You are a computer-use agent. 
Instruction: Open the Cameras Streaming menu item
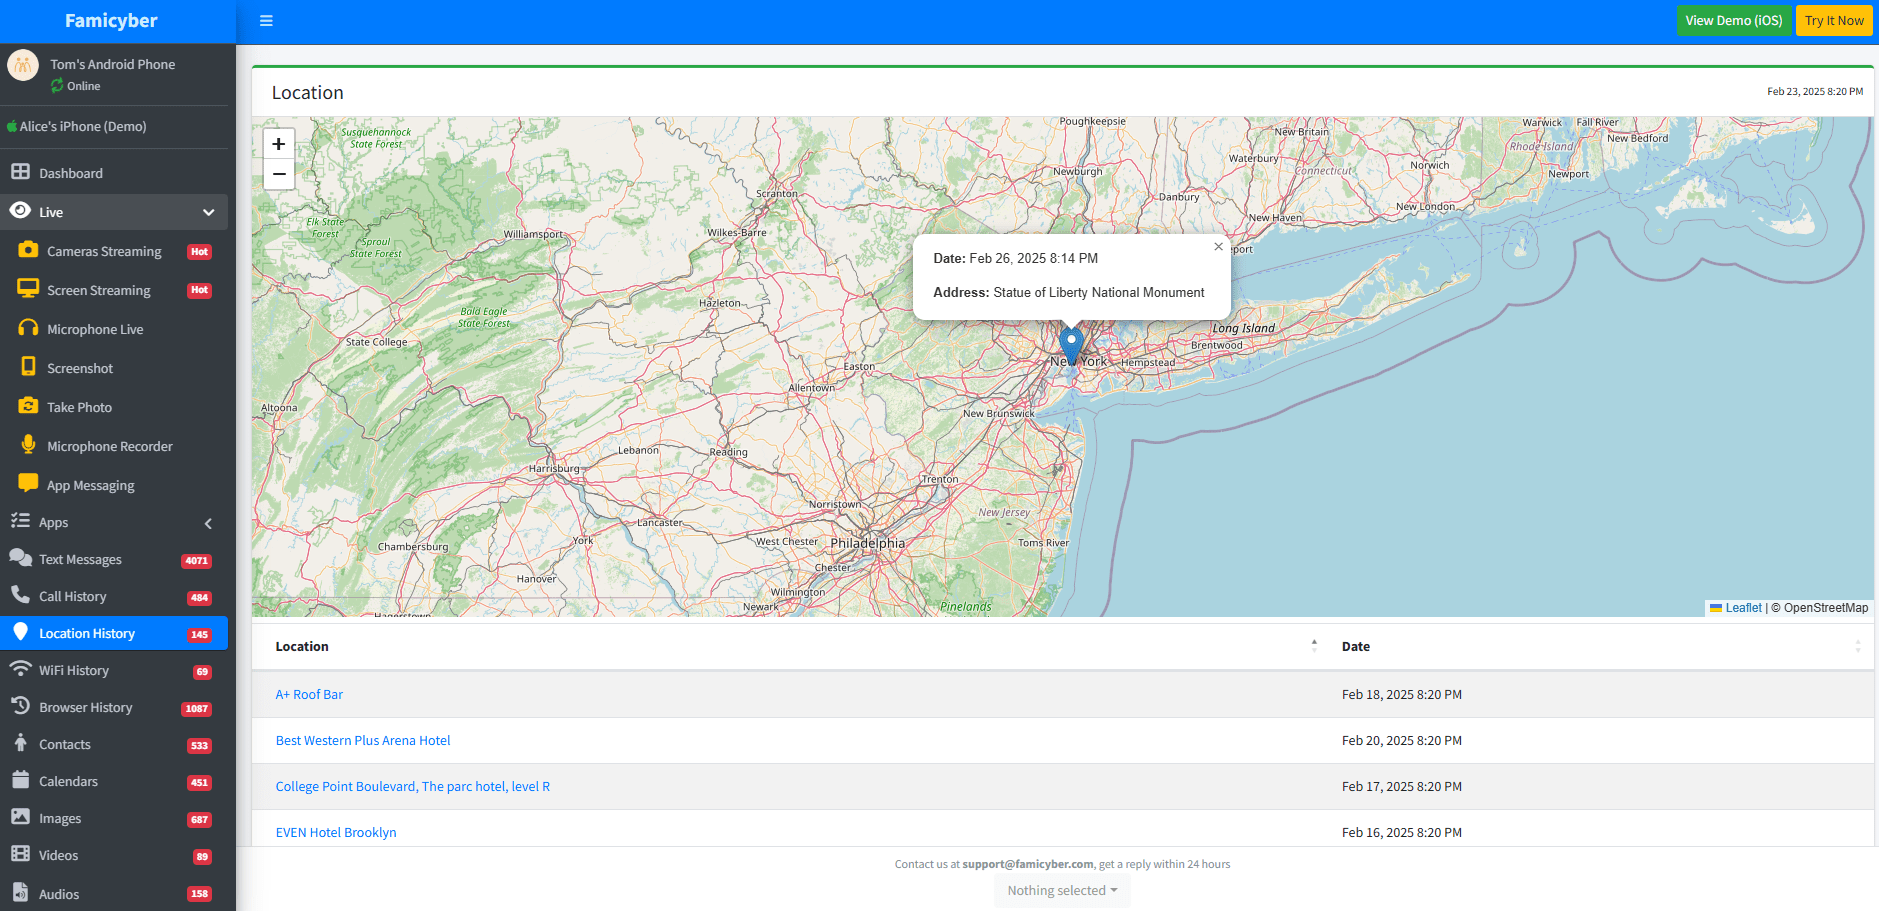[114, 251]
